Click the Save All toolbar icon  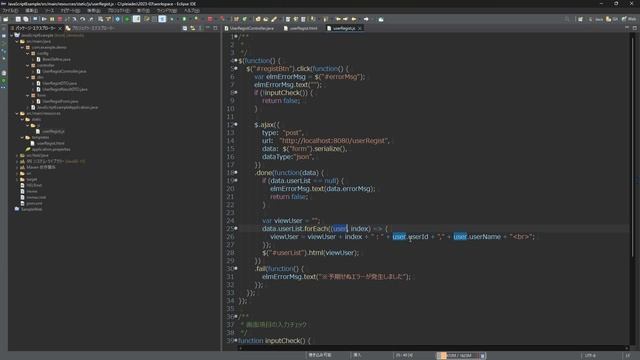pos(26,19)
